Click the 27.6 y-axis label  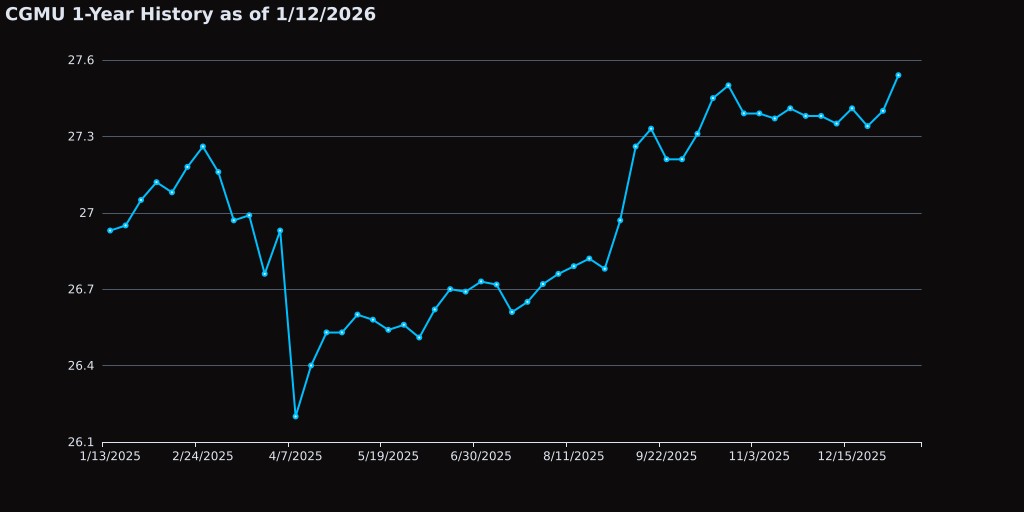pyautogui.click(x=80, y=60)
